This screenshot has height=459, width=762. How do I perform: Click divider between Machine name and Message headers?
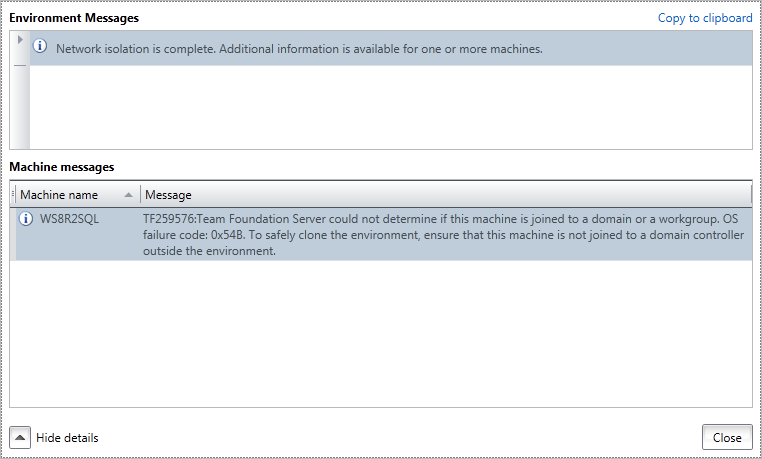point(141,194)
